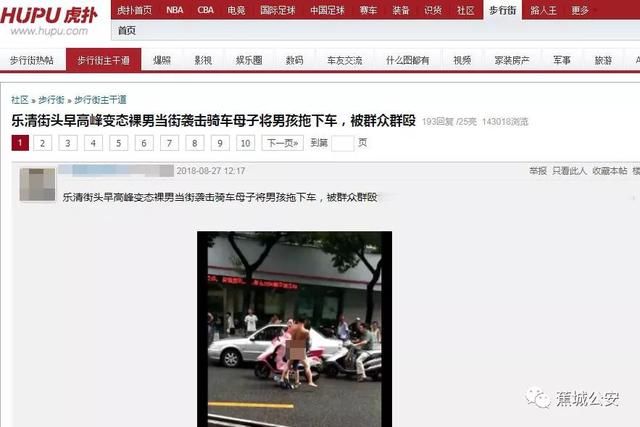Open the embedded street photo
This screenshot has width=640, height=427.
(x=294, y=329)
